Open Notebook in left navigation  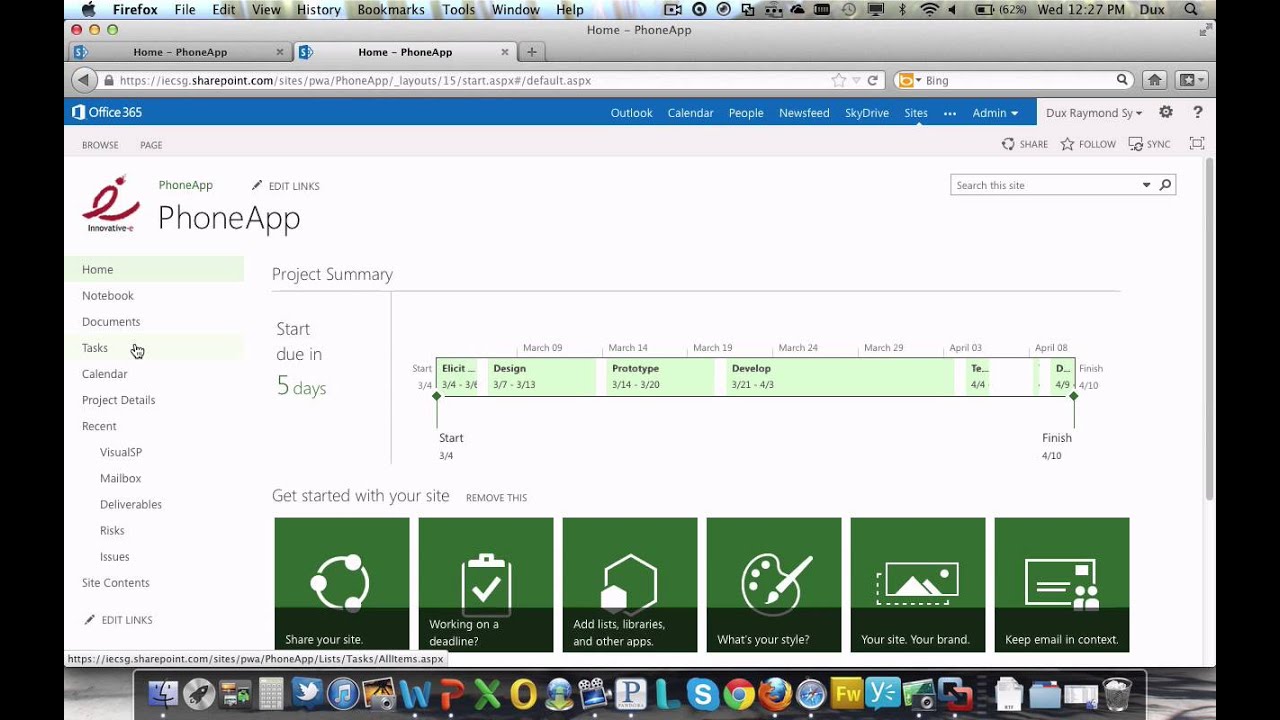click(107, 296)
